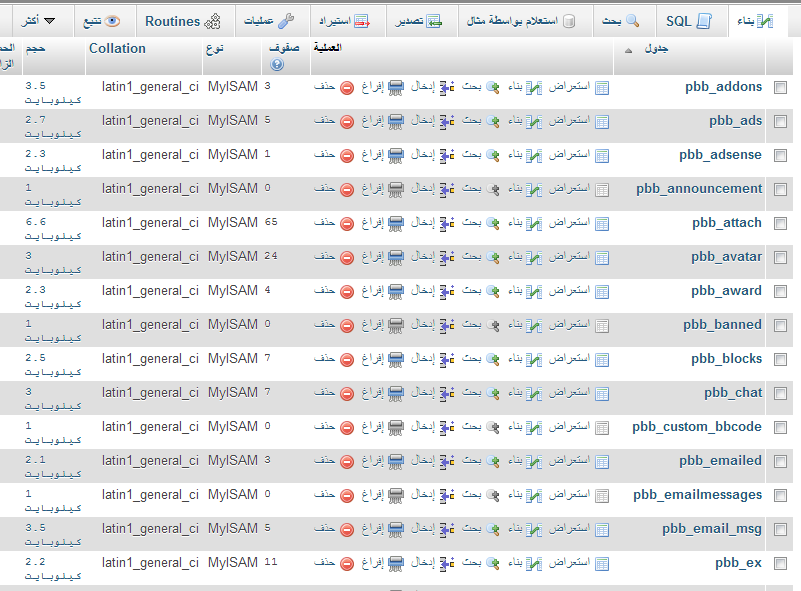
Task: Click the red drop icon for pbb_ads
Action: [x=347, y=122]
